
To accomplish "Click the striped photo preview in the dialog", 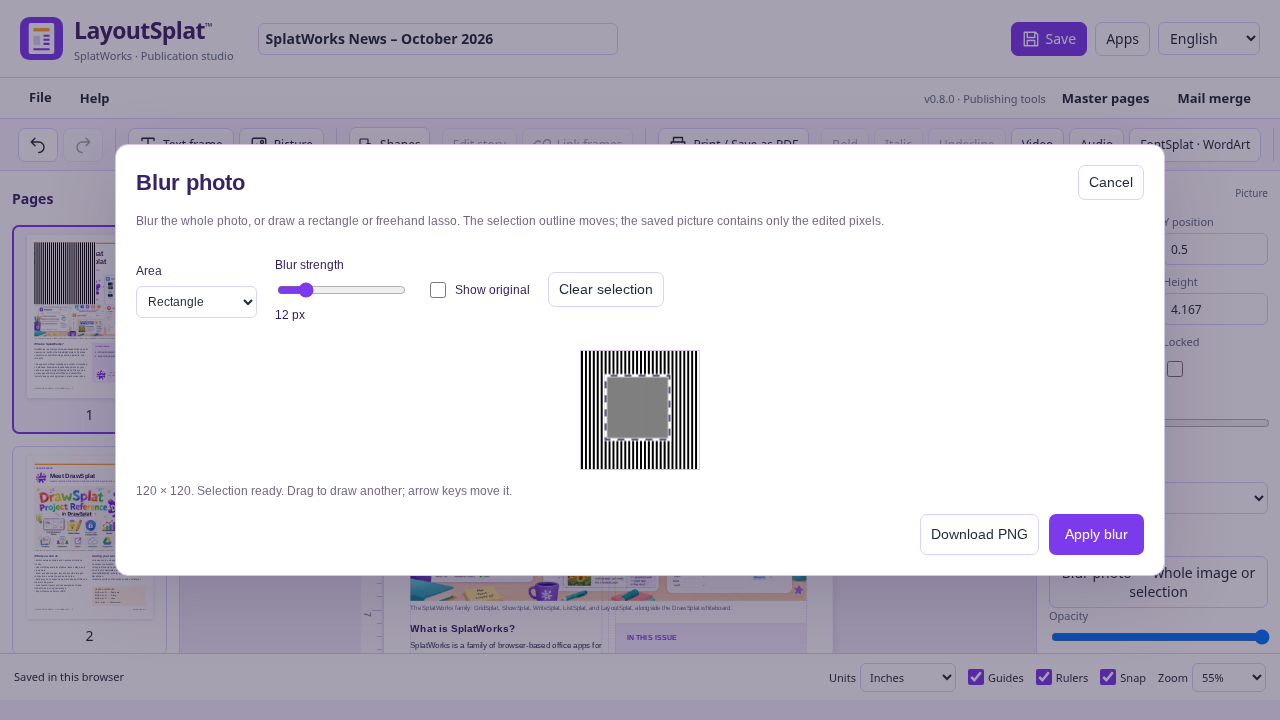I will tap(640, 410).
